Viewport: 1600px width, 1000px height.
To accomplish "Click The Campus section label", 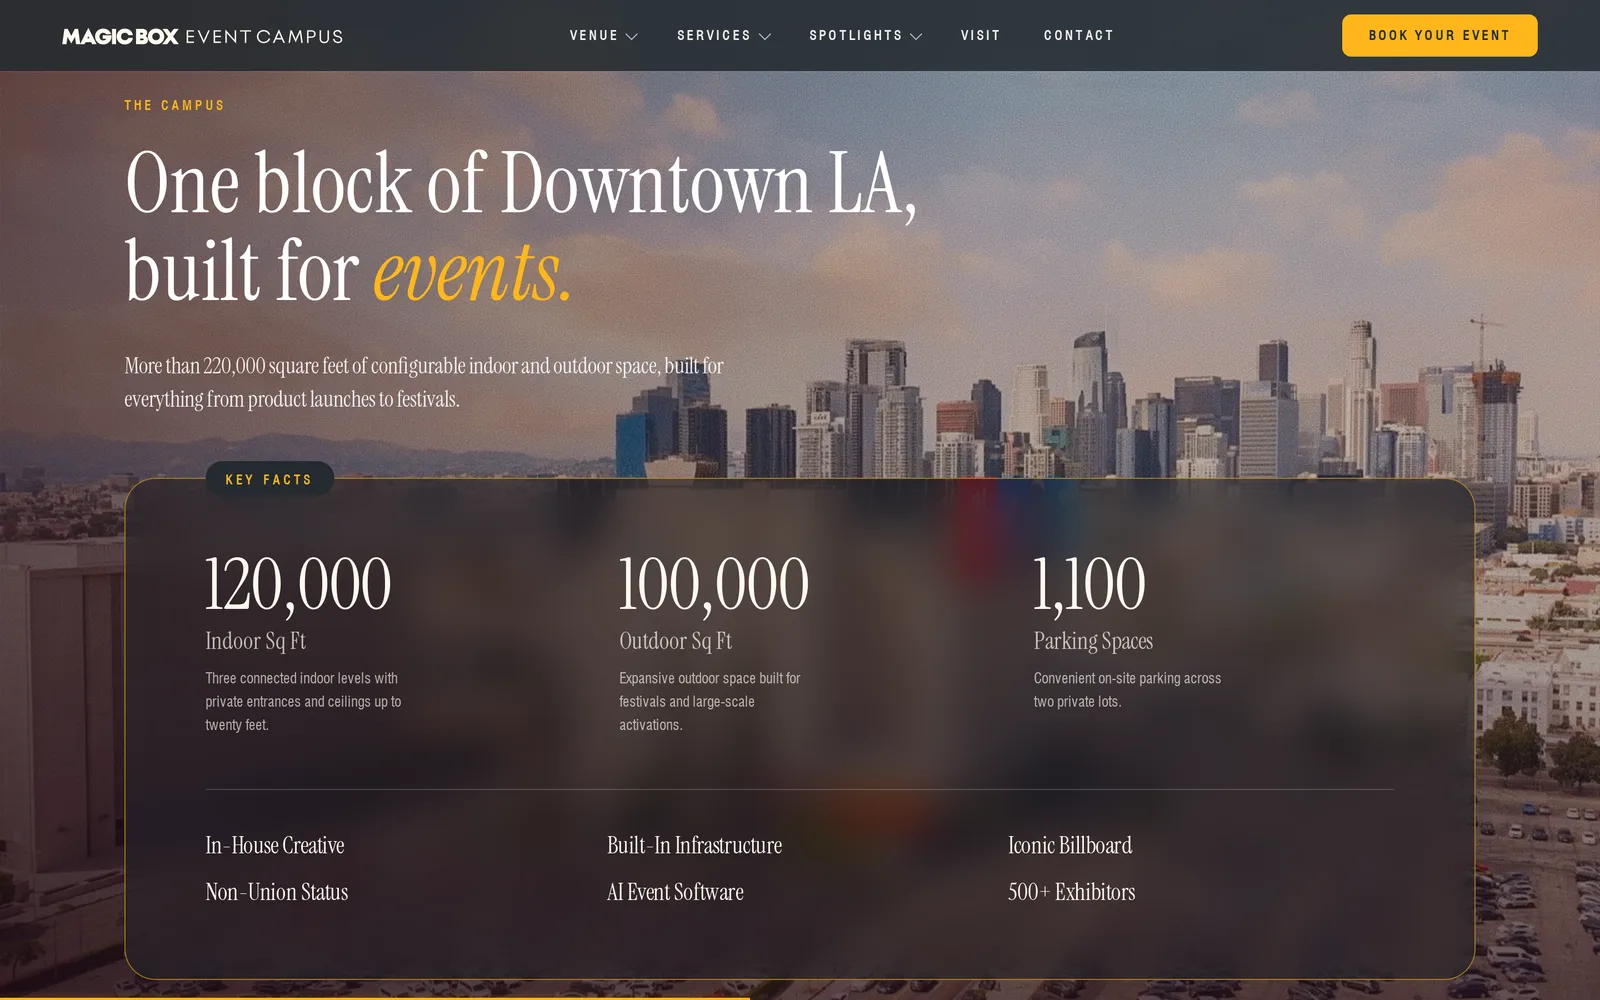I will (x=174, y=105).
